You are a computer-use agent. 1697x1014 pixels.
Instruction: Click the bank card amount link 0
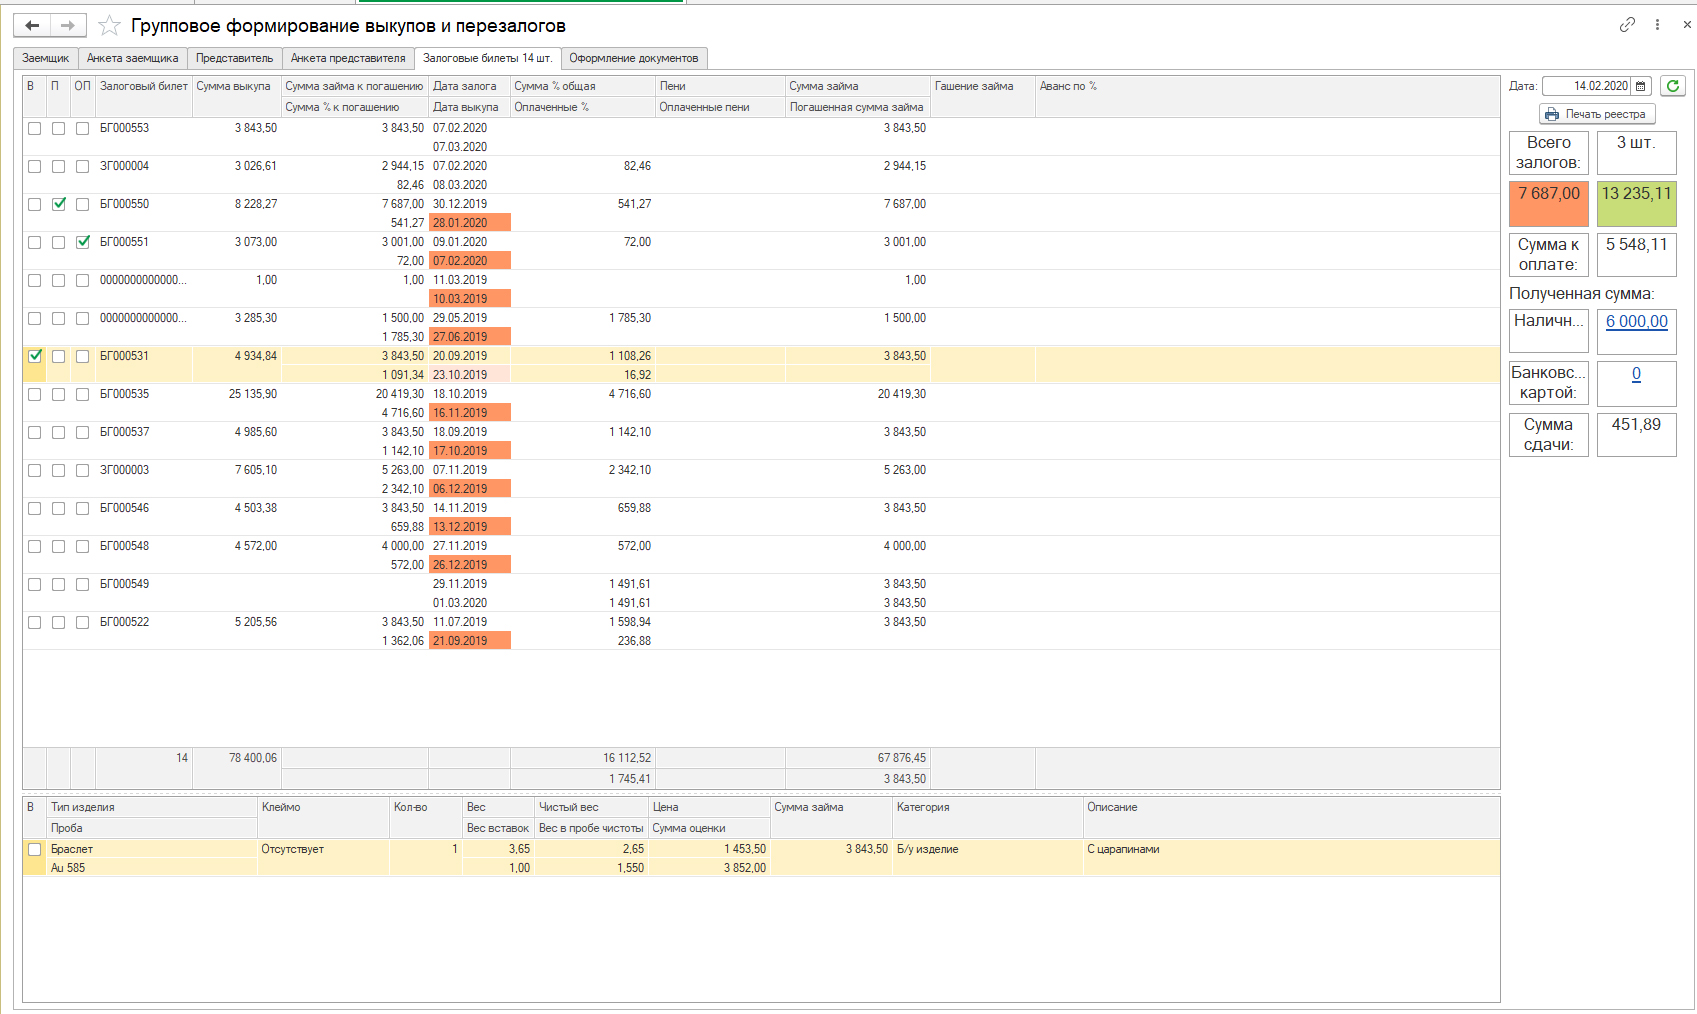click(1636, 374)
